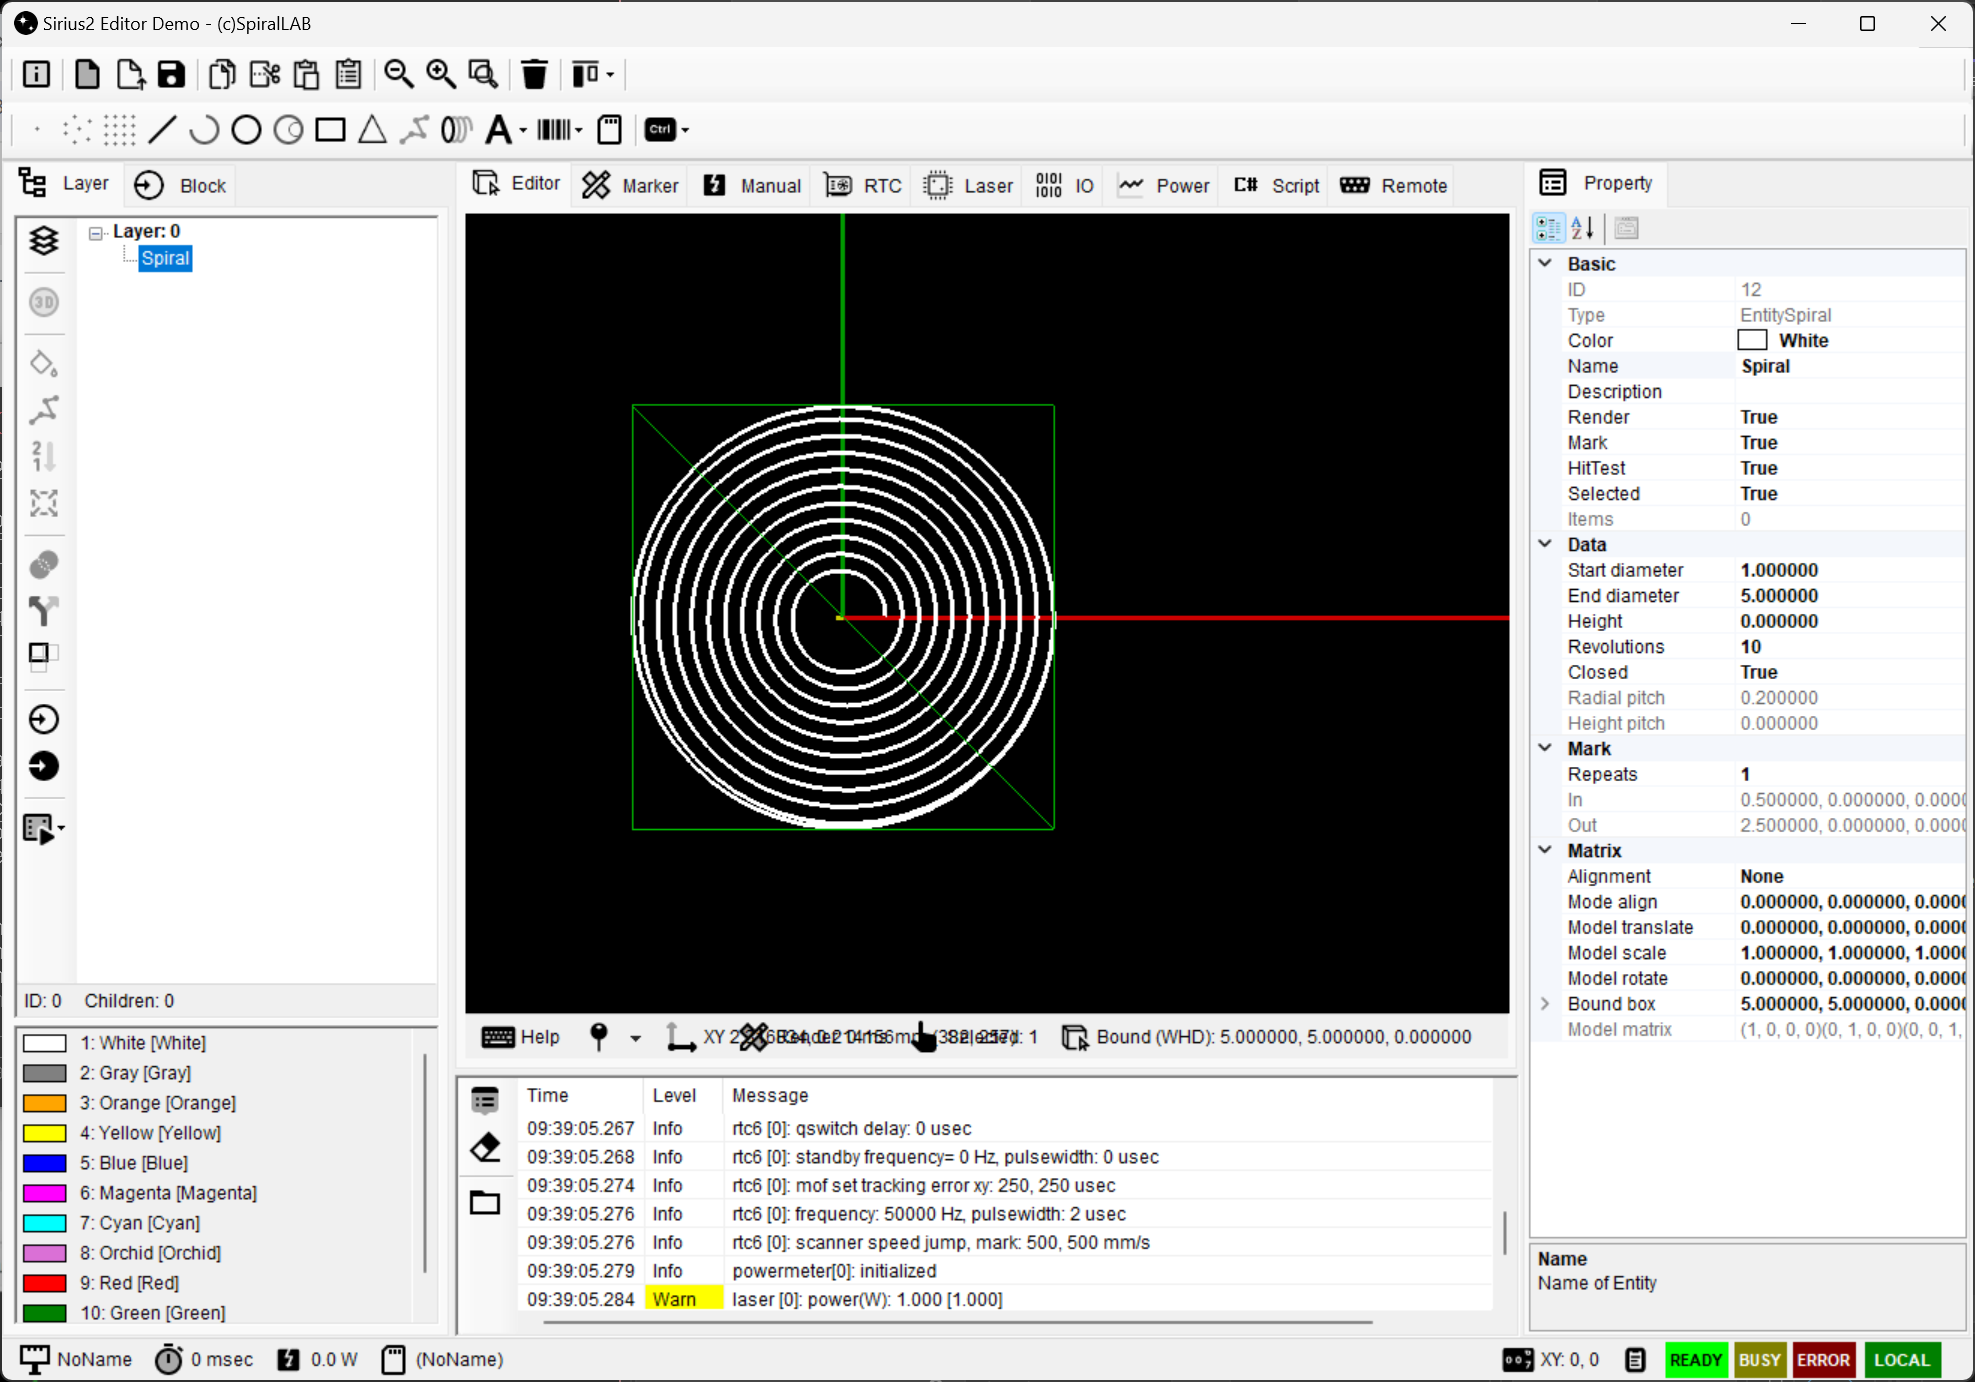Switch to the Block tab
Viewport: 1975px width, 1382px height.
coord(181,185)
